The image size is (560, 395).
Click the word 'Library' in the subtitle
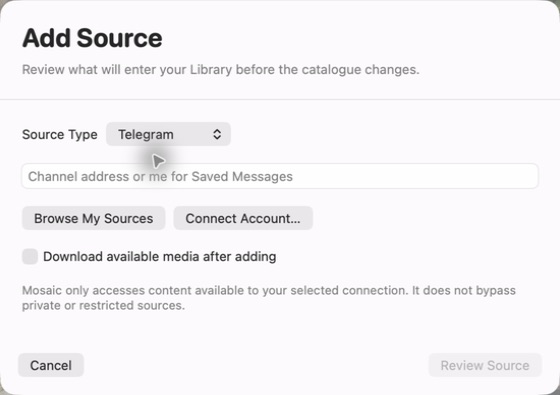(211, 70)
